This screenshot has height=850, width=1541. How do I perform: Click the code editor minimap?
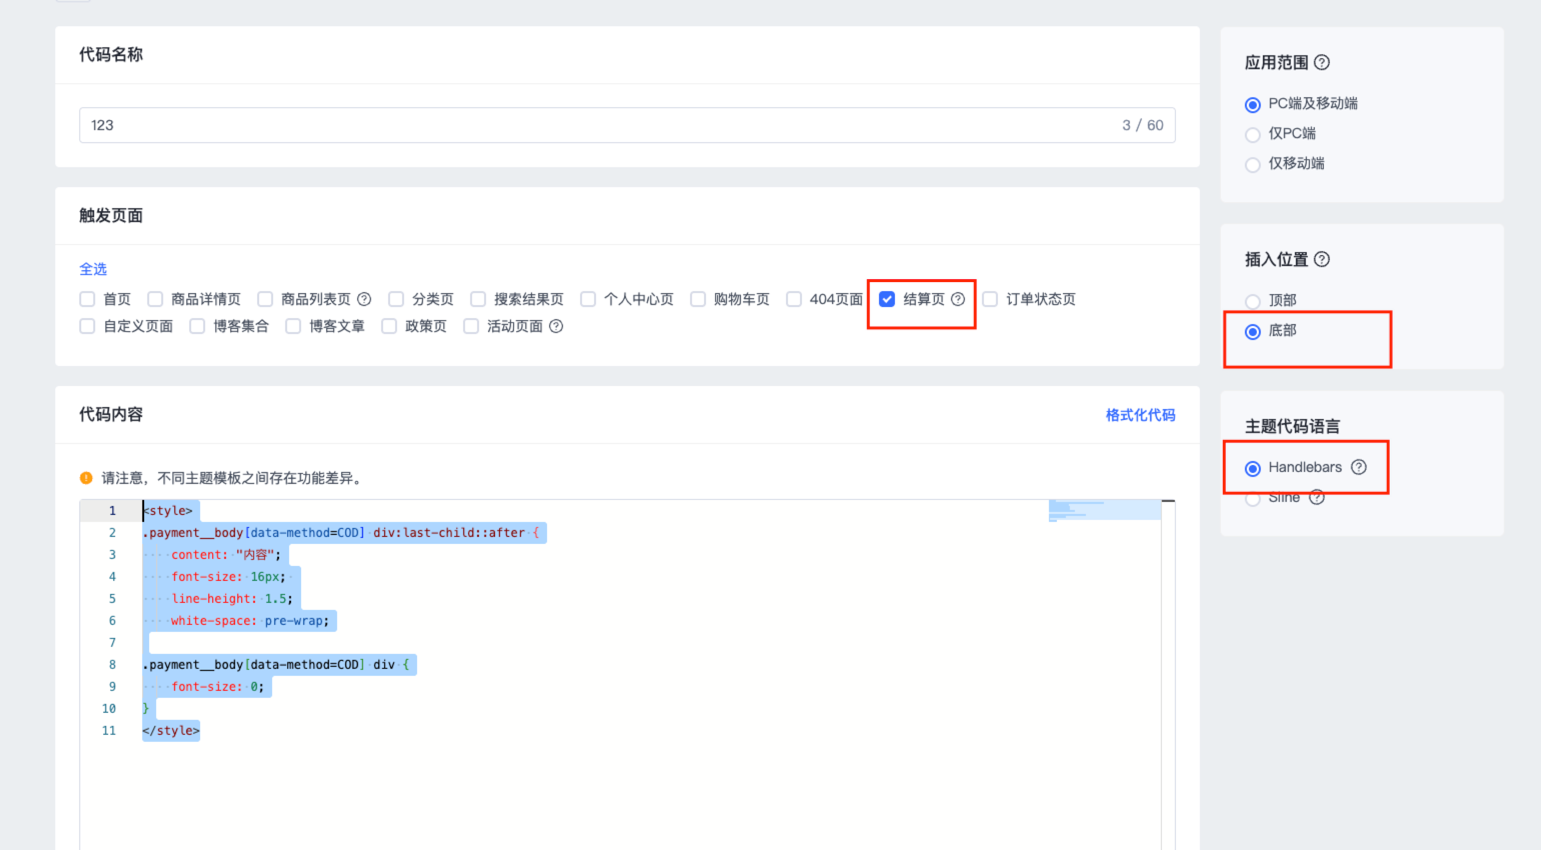click(1104, 510)
